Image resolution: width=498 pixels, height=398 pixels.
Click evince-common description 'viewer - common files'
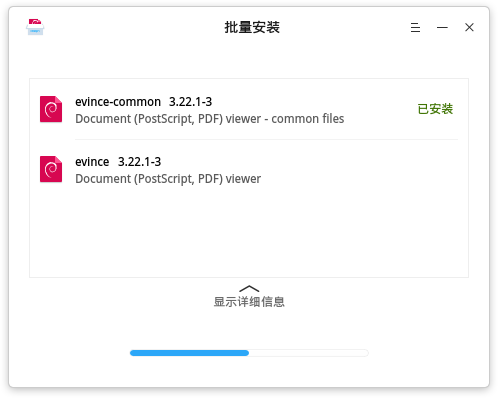tap(285, 119)
